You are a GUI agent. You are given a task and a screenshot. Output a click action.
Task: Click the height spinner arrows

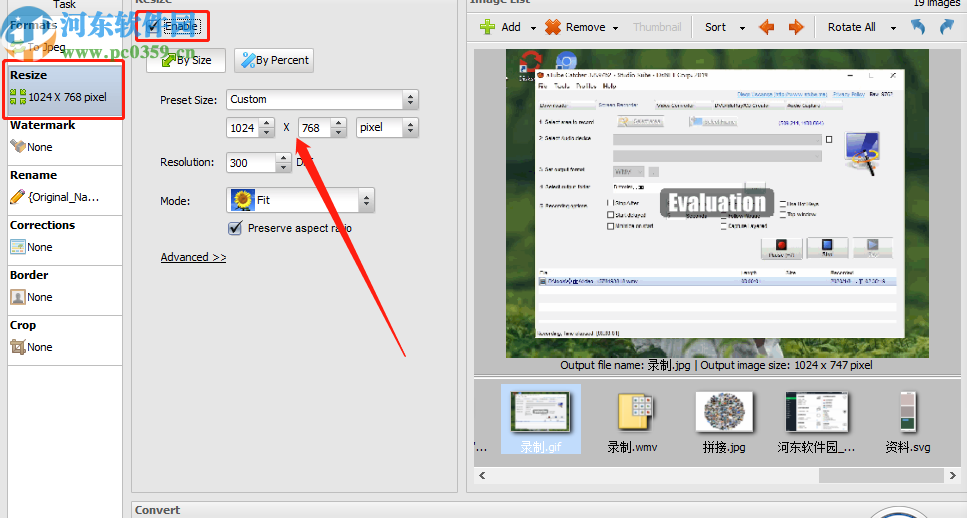(x=339, y=128)
